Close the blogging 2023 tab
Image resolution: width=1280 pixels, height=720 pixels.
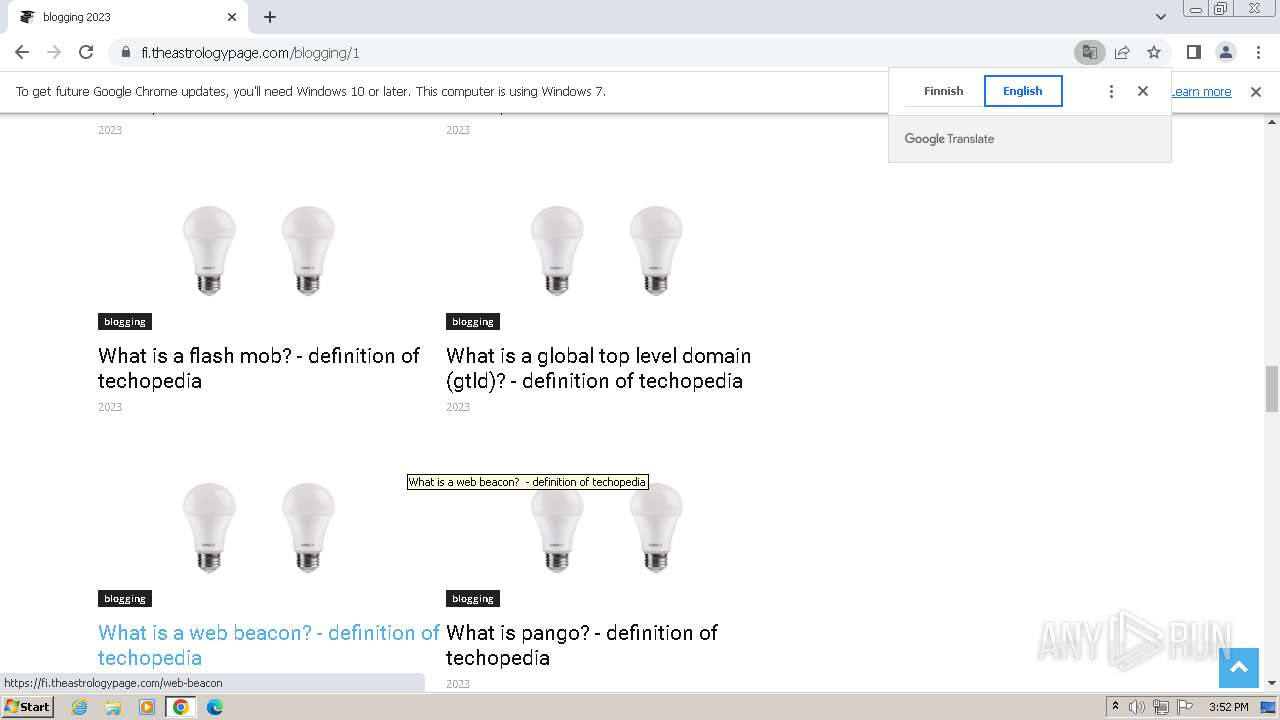(x=232, y=17)
